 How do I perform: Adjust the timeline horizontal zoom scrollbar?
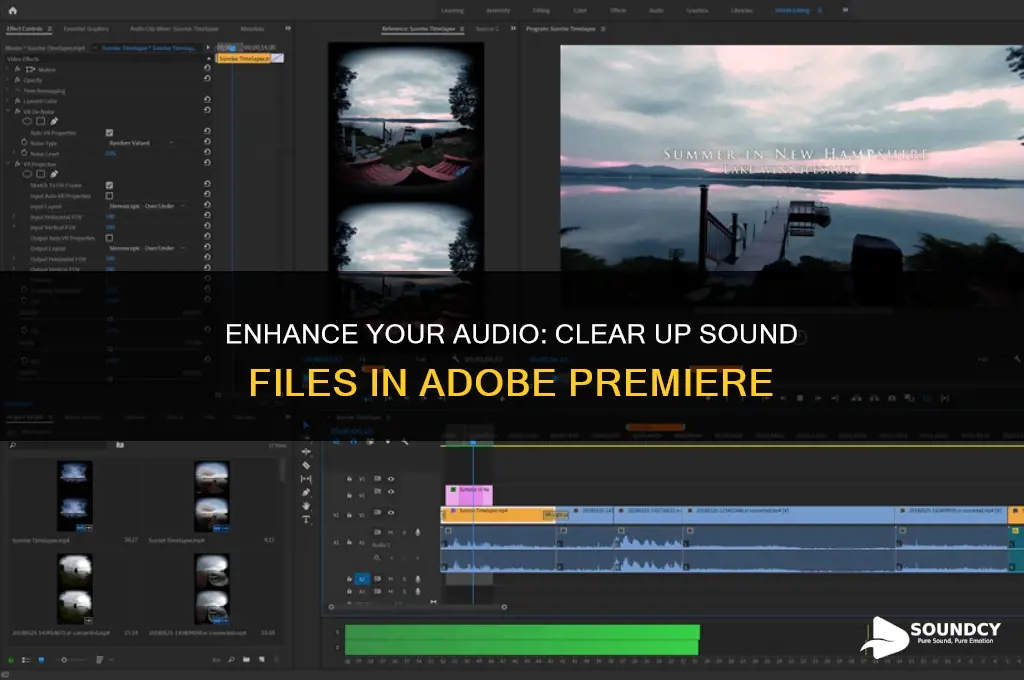tap(418, 607)
